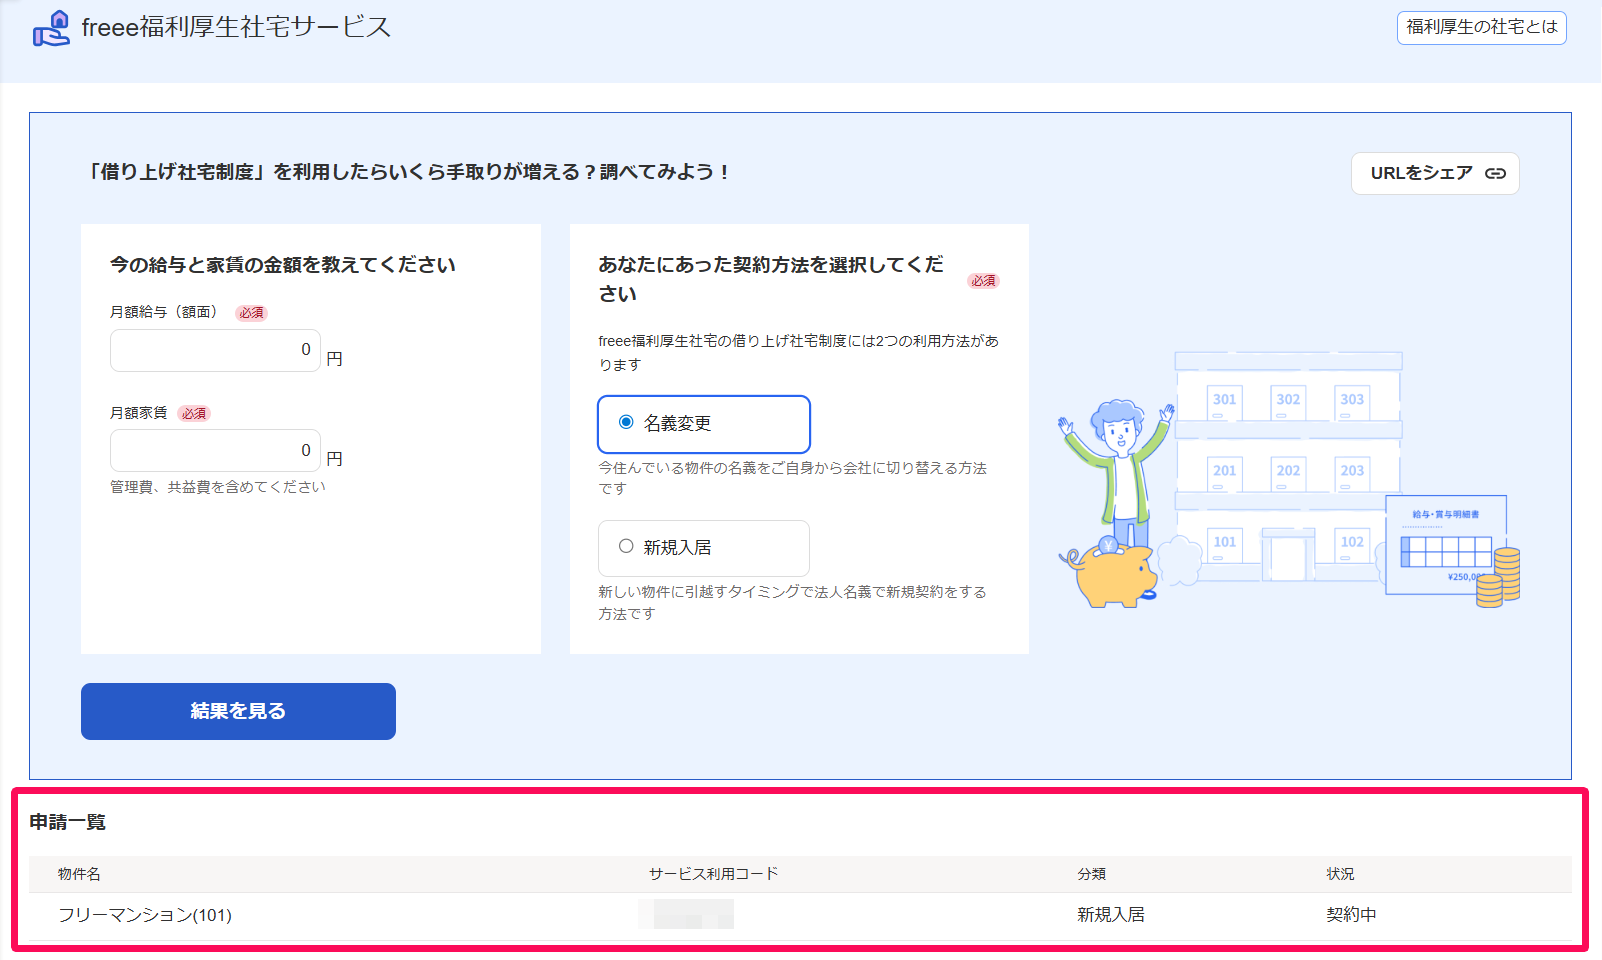The height and width of the screenshot is (960, 1602).
Task: Open the 福利厚生の社宅とは page
Action: pos(1481,28)
